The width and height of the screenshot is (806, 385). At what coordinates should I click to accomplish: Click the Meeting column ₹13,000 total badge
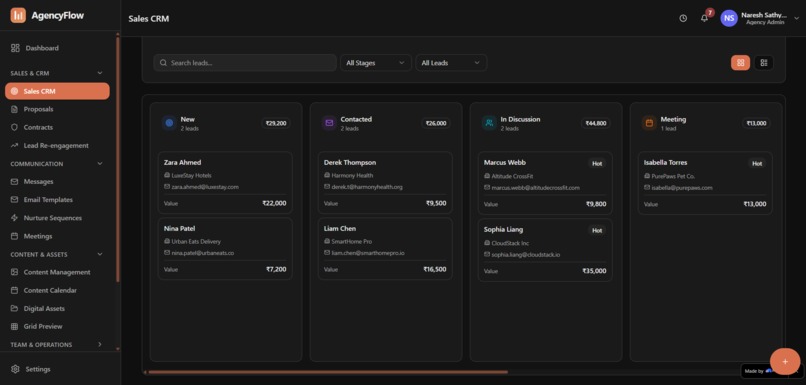[x=756, y=123]
